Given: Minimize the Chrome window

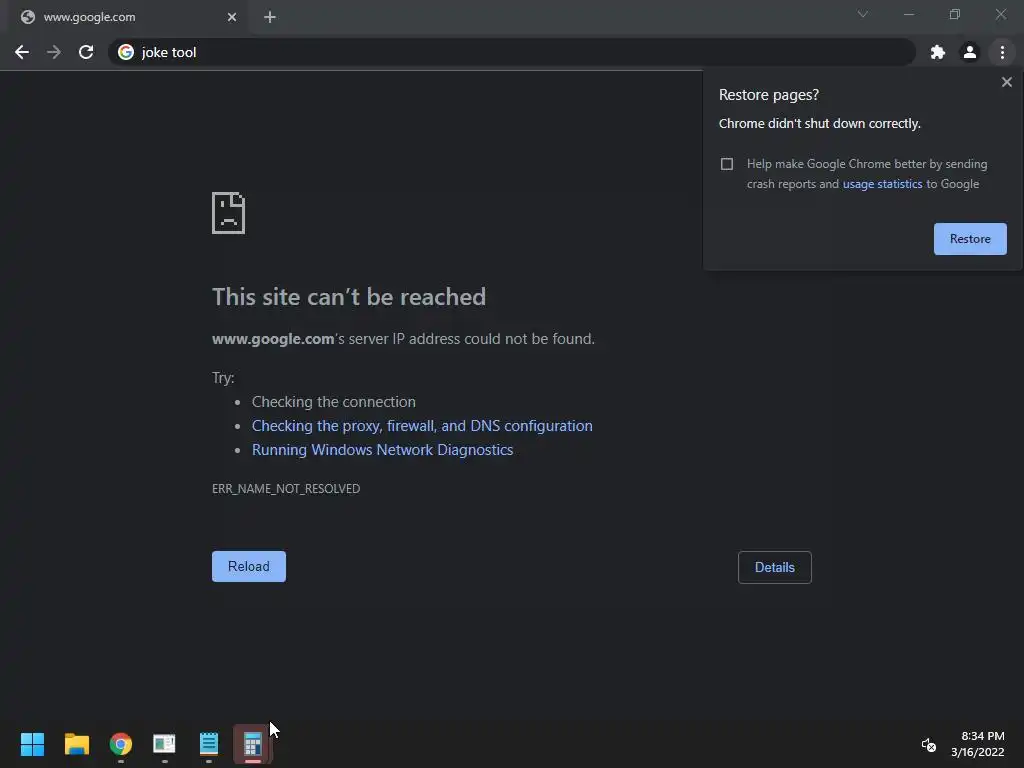Looking at the screenshot, I should (x=908, y=14).
